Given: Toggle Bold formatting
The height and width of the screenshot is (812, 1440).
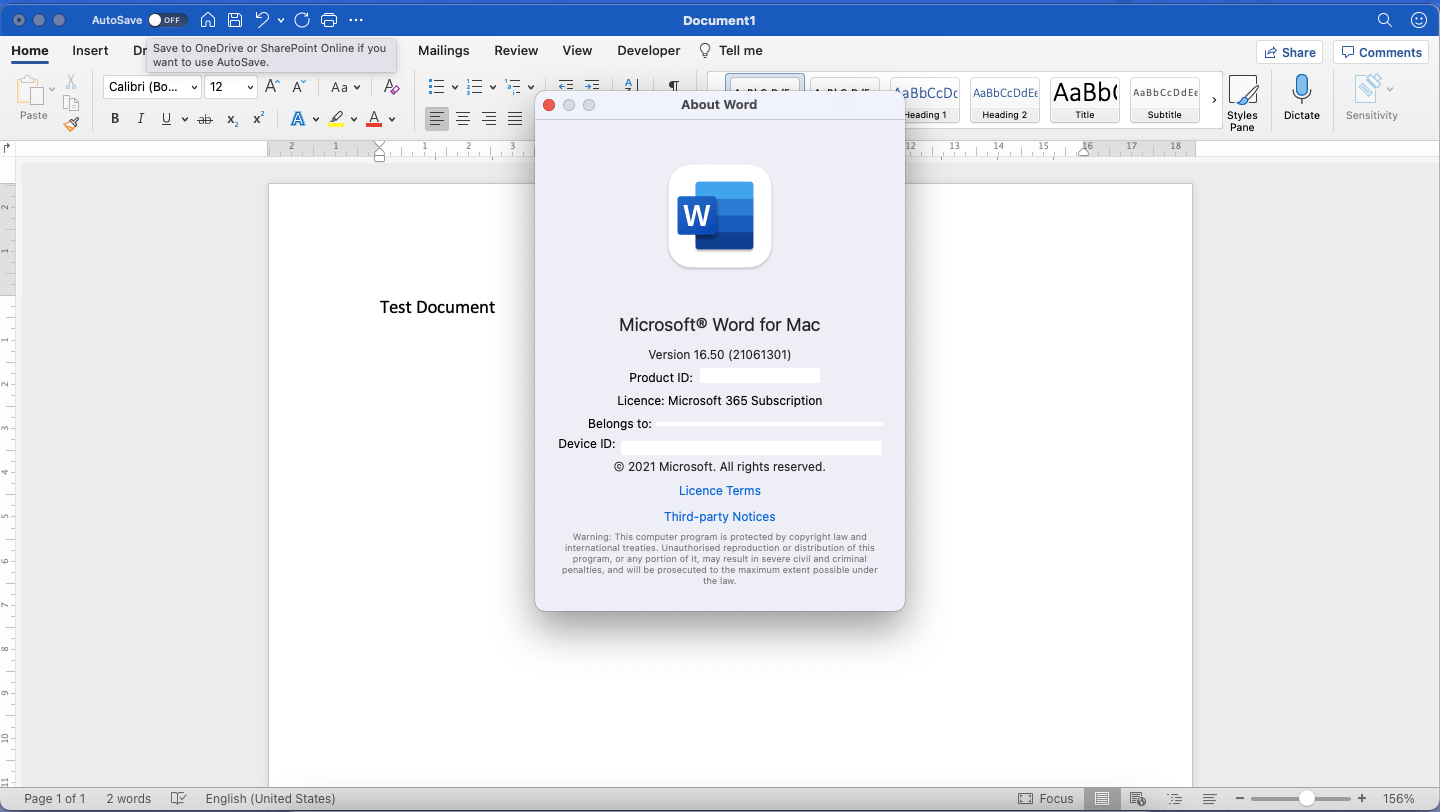Looking at the screenshot, I should pyautogui.click(x=115, y=119).
